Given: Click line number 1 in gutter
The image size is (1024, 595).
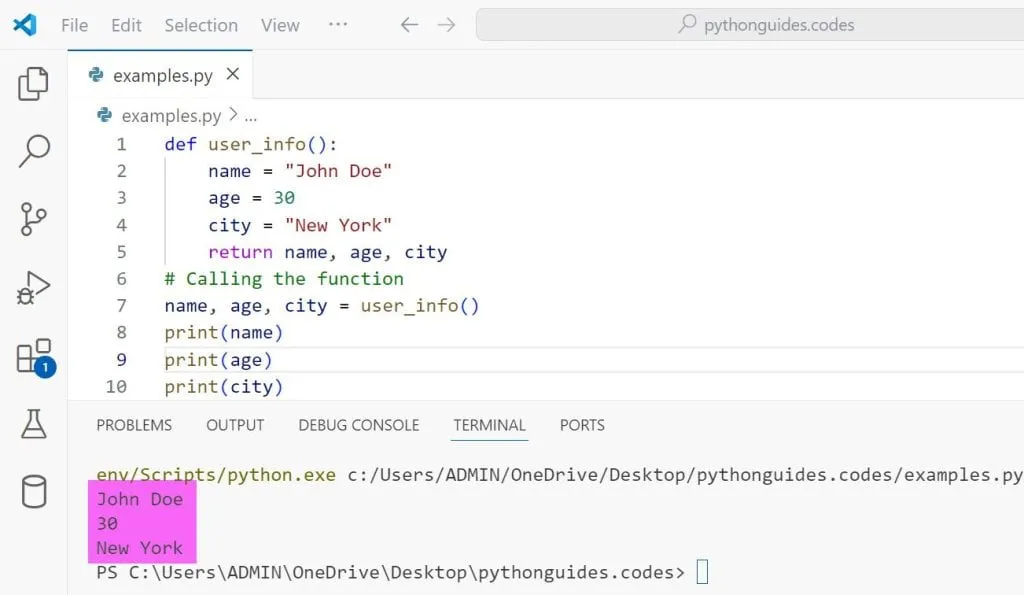Looking at the screenshot, I should pyautogui.click(x=121, y=144).
